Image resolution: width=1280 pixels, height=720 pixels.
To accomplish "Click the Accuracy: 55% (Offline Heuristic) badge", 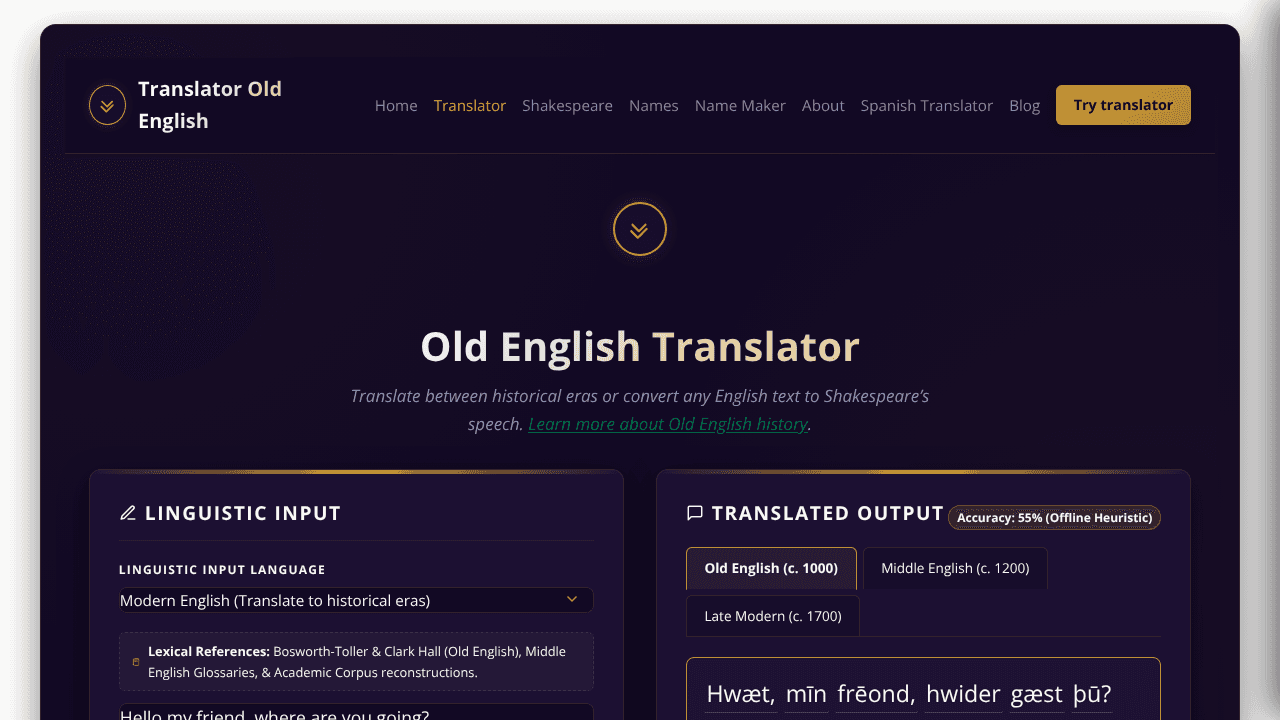I will click(x=1055, y=517).
